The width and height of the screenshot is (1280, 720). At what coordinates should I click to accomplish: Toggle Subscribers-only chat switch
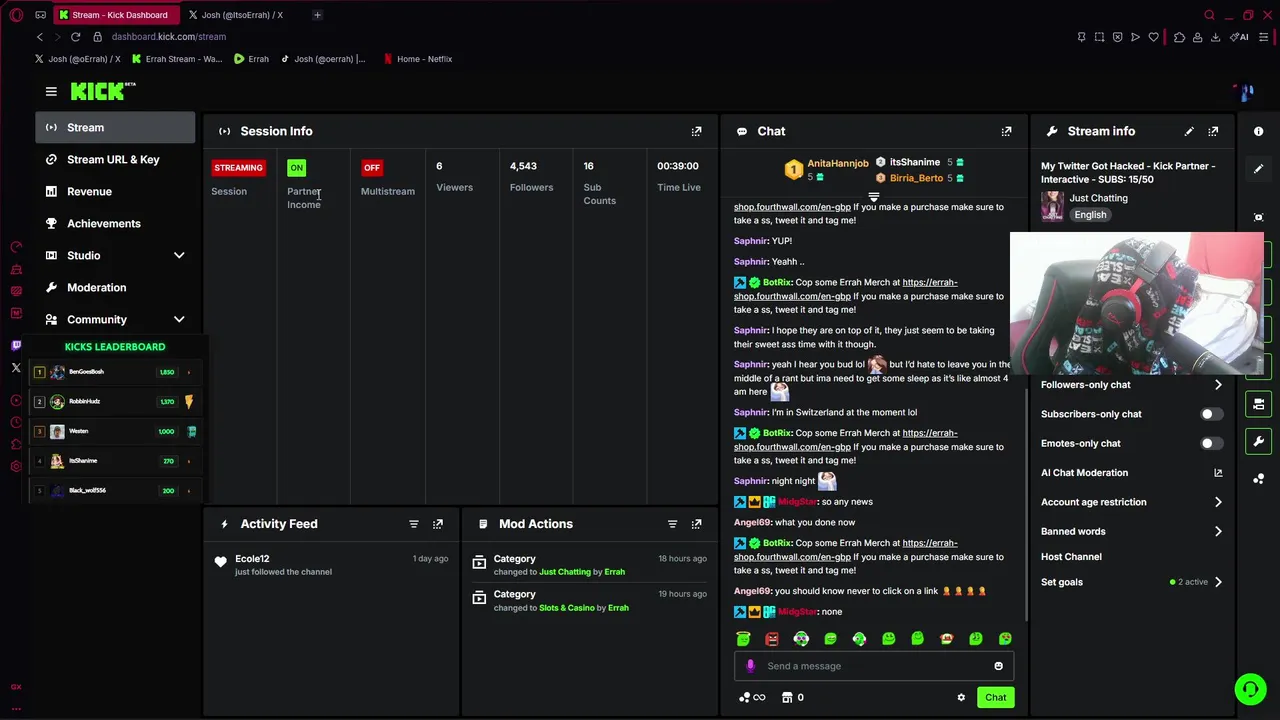coord(1210,414)
